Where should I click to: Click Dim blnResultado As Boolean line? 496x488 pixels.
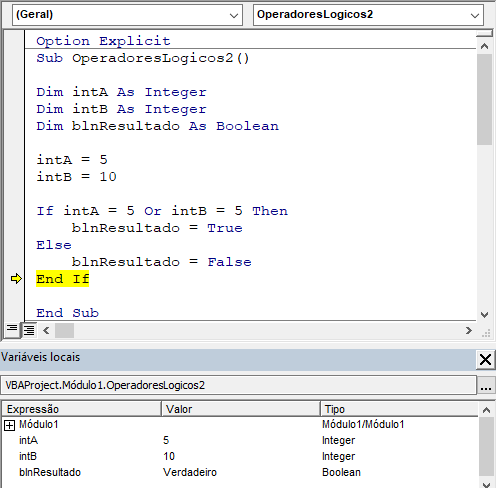click(x=157, y=126)
